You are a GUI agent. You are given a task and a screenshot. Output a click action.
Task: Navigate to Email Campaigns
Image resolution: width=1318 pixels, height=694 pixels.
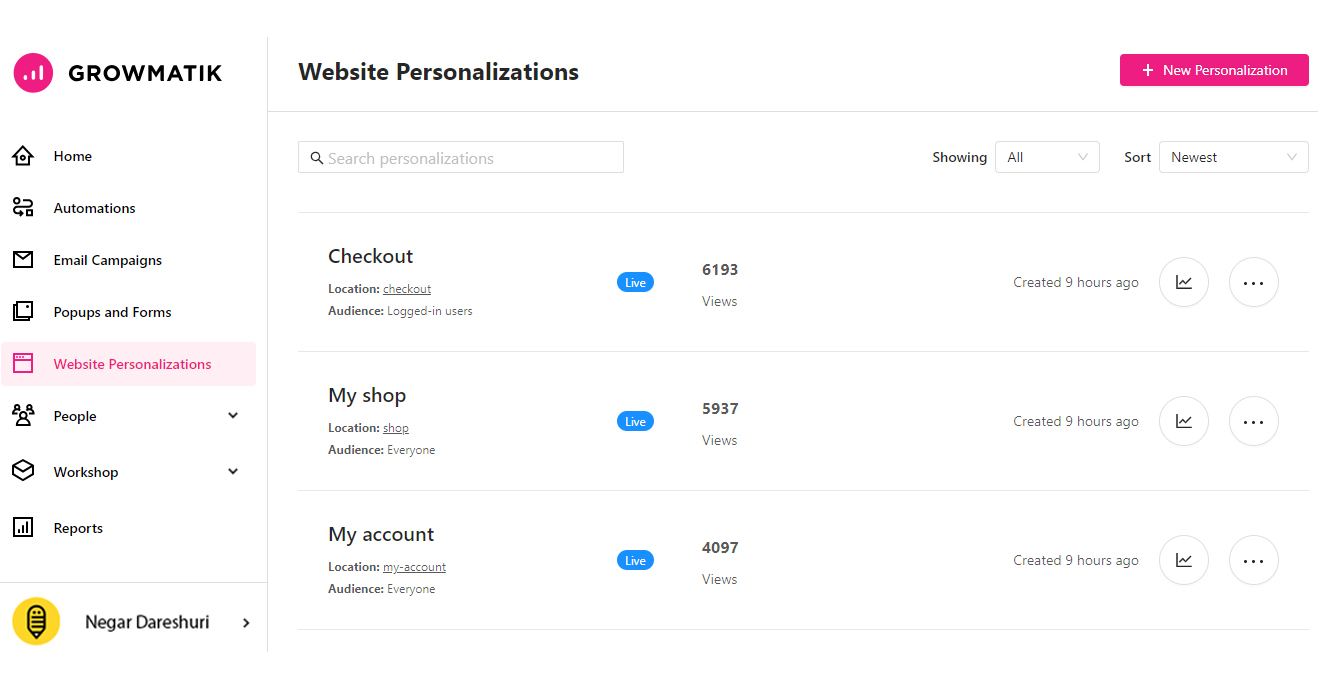click(107, 260)
